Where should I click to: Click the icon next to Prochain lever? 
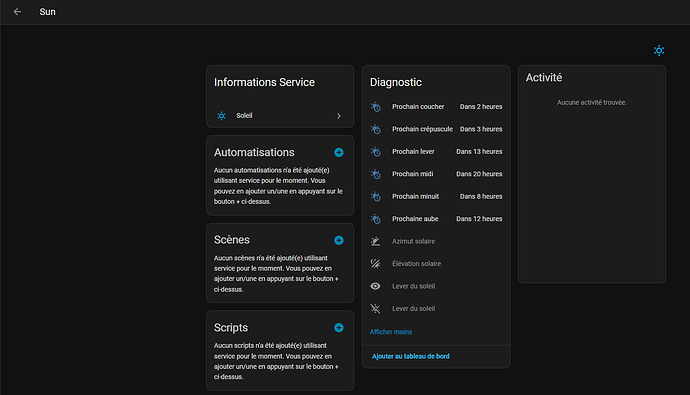point(375,152)
